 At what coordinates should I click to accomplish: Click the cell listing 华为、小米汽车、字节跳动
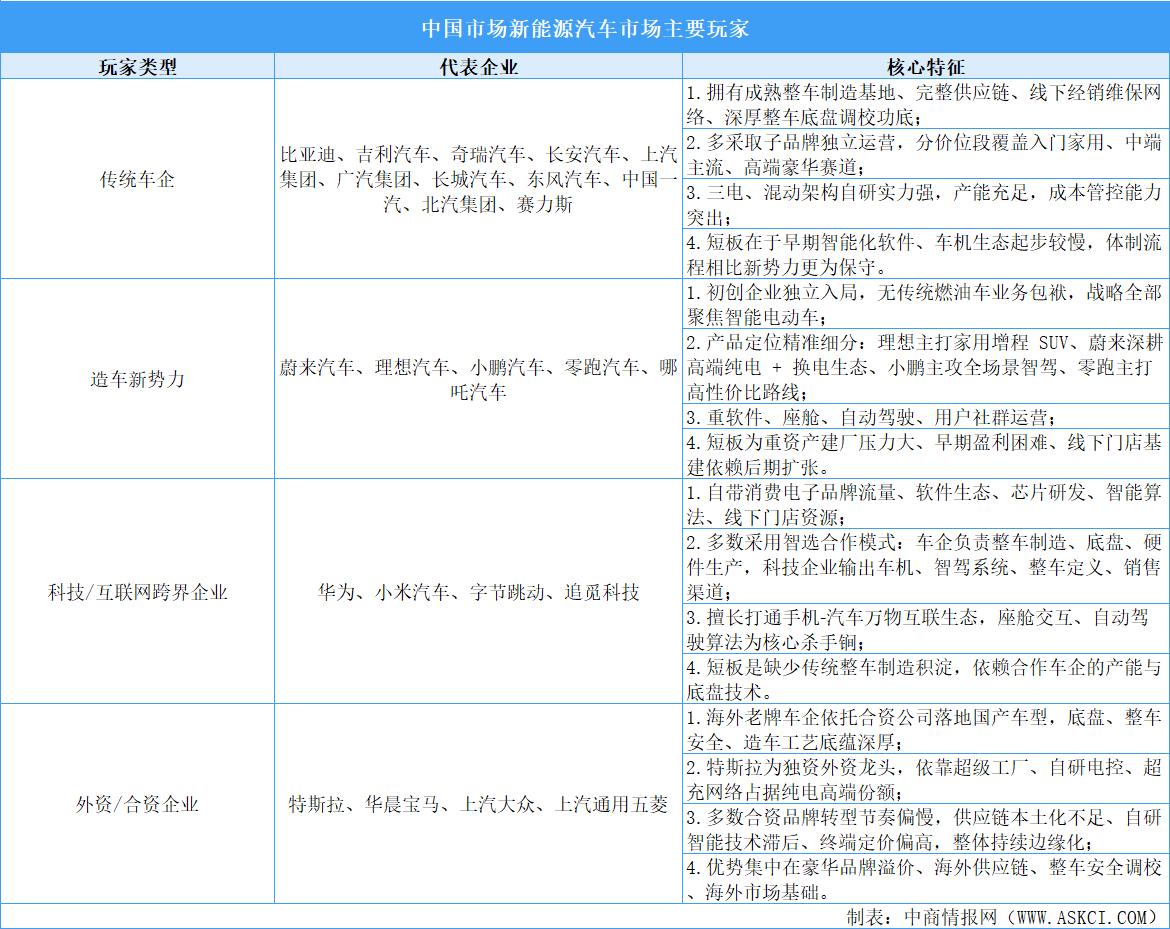coord(478,592)
